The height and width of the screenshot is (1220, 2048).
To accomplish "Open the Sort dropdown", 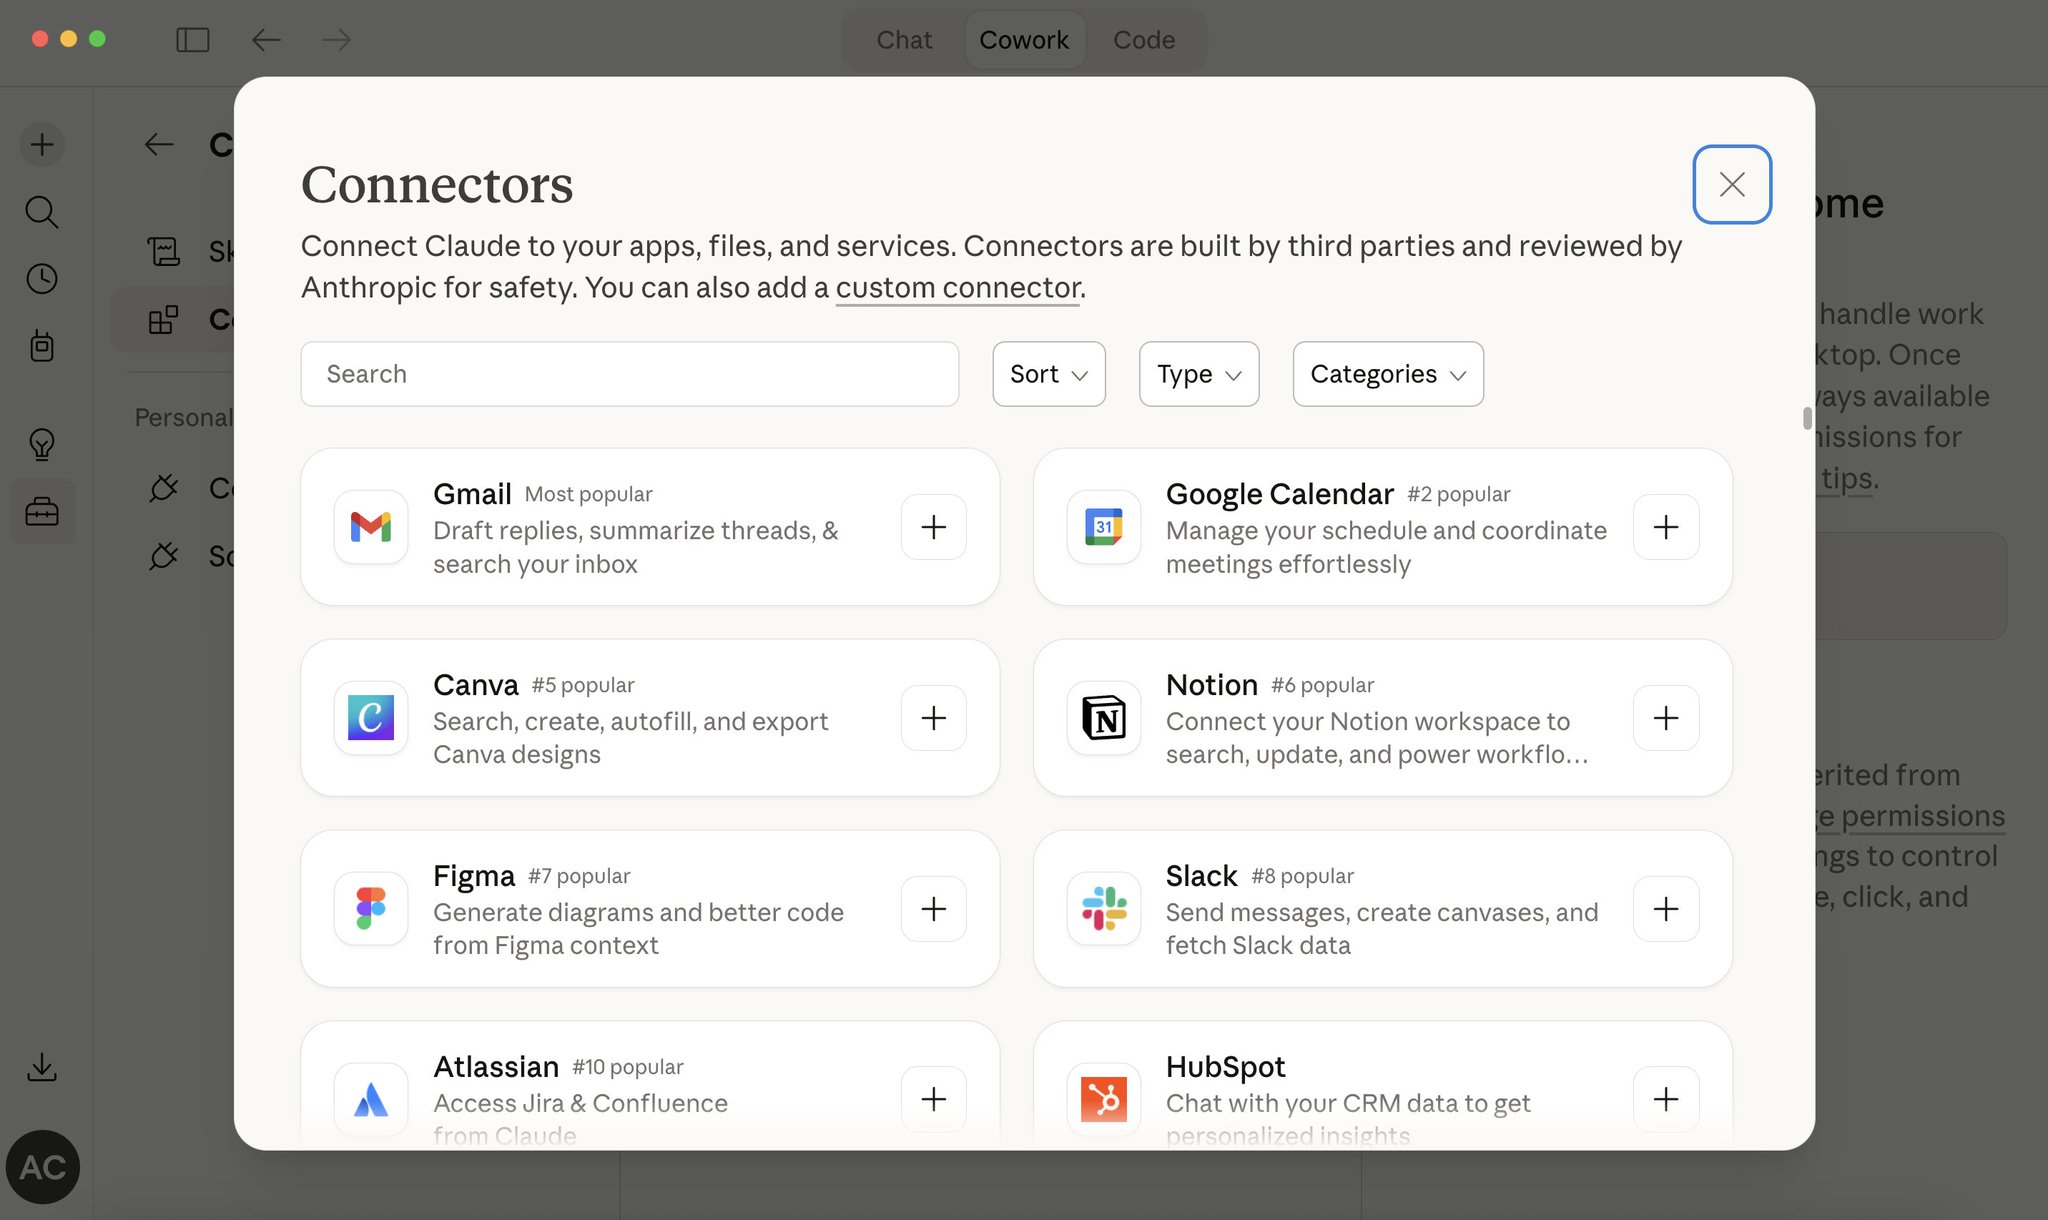I will coord(1049,374).
